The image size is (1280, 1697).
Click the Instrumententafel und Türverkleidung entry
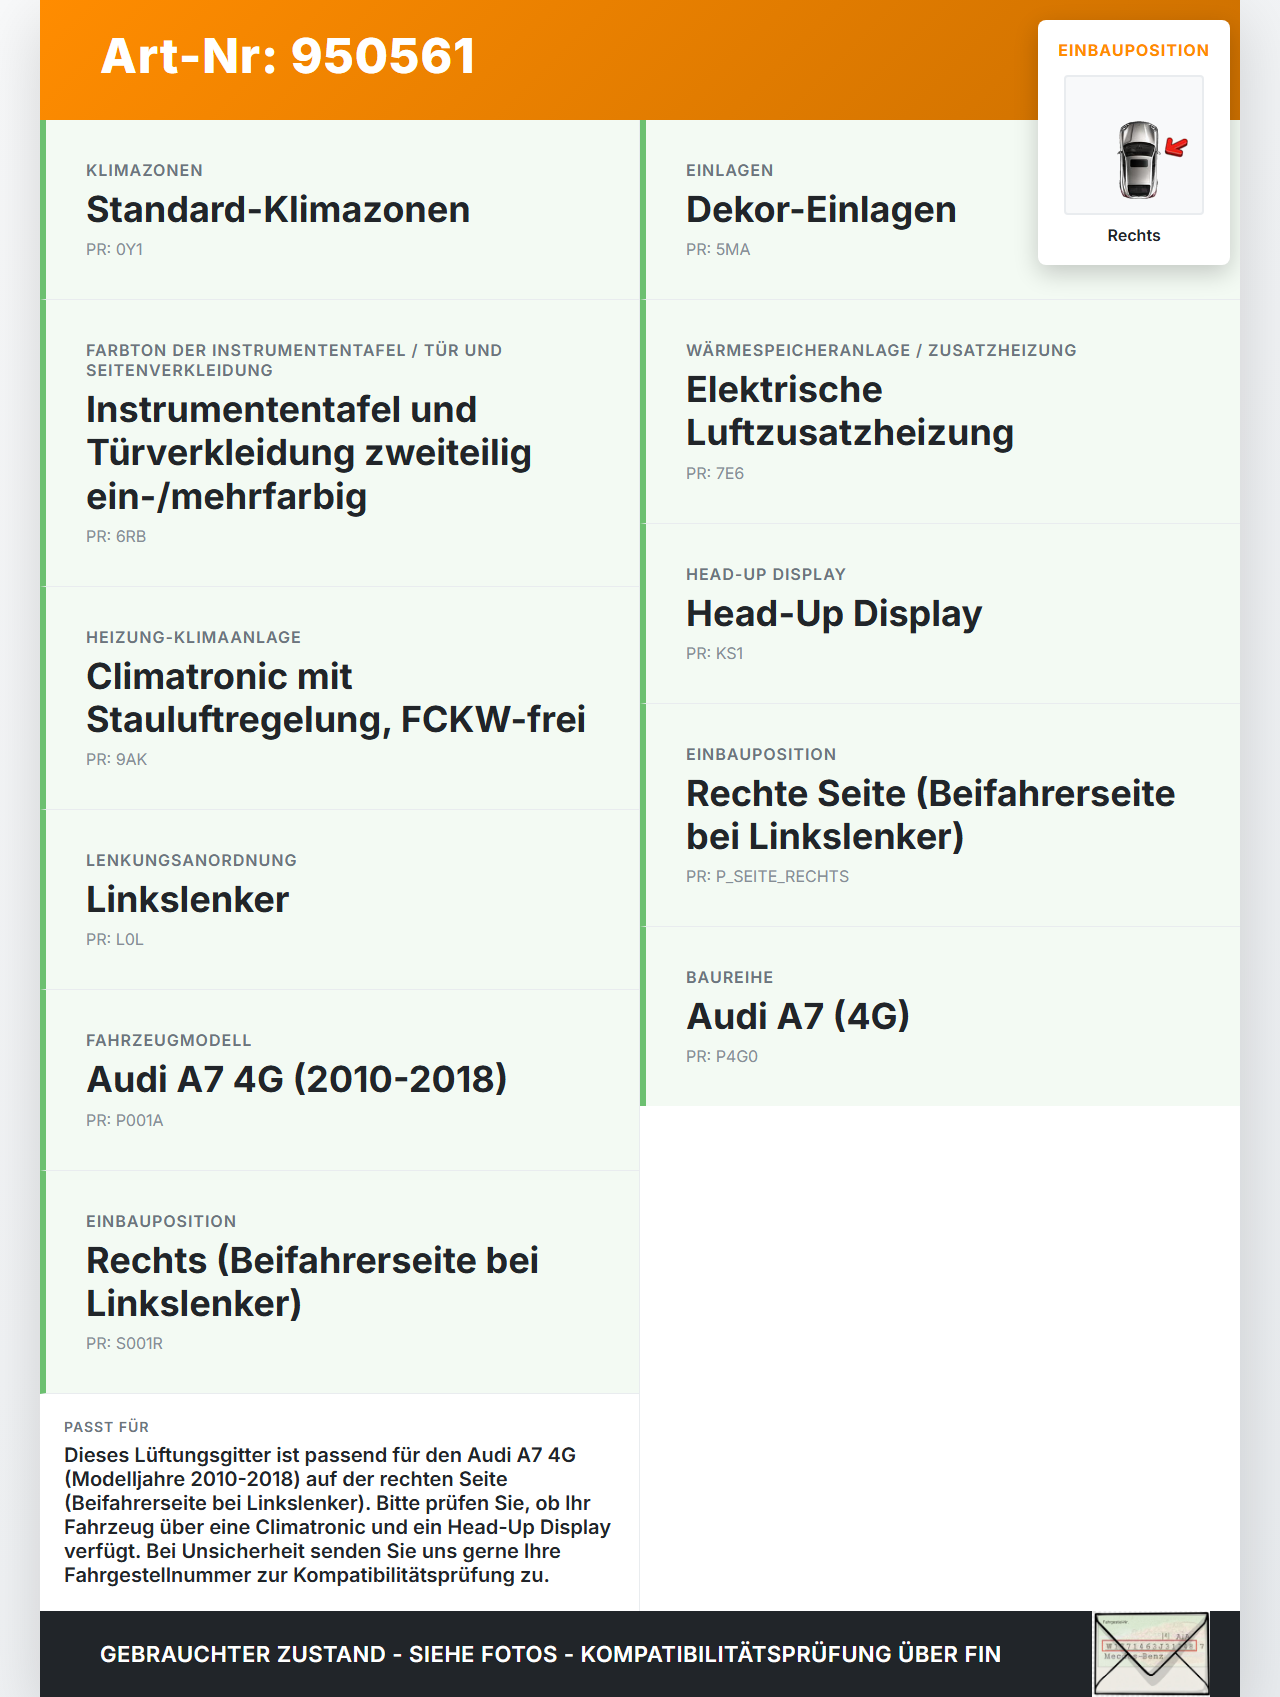coord(340,443)
